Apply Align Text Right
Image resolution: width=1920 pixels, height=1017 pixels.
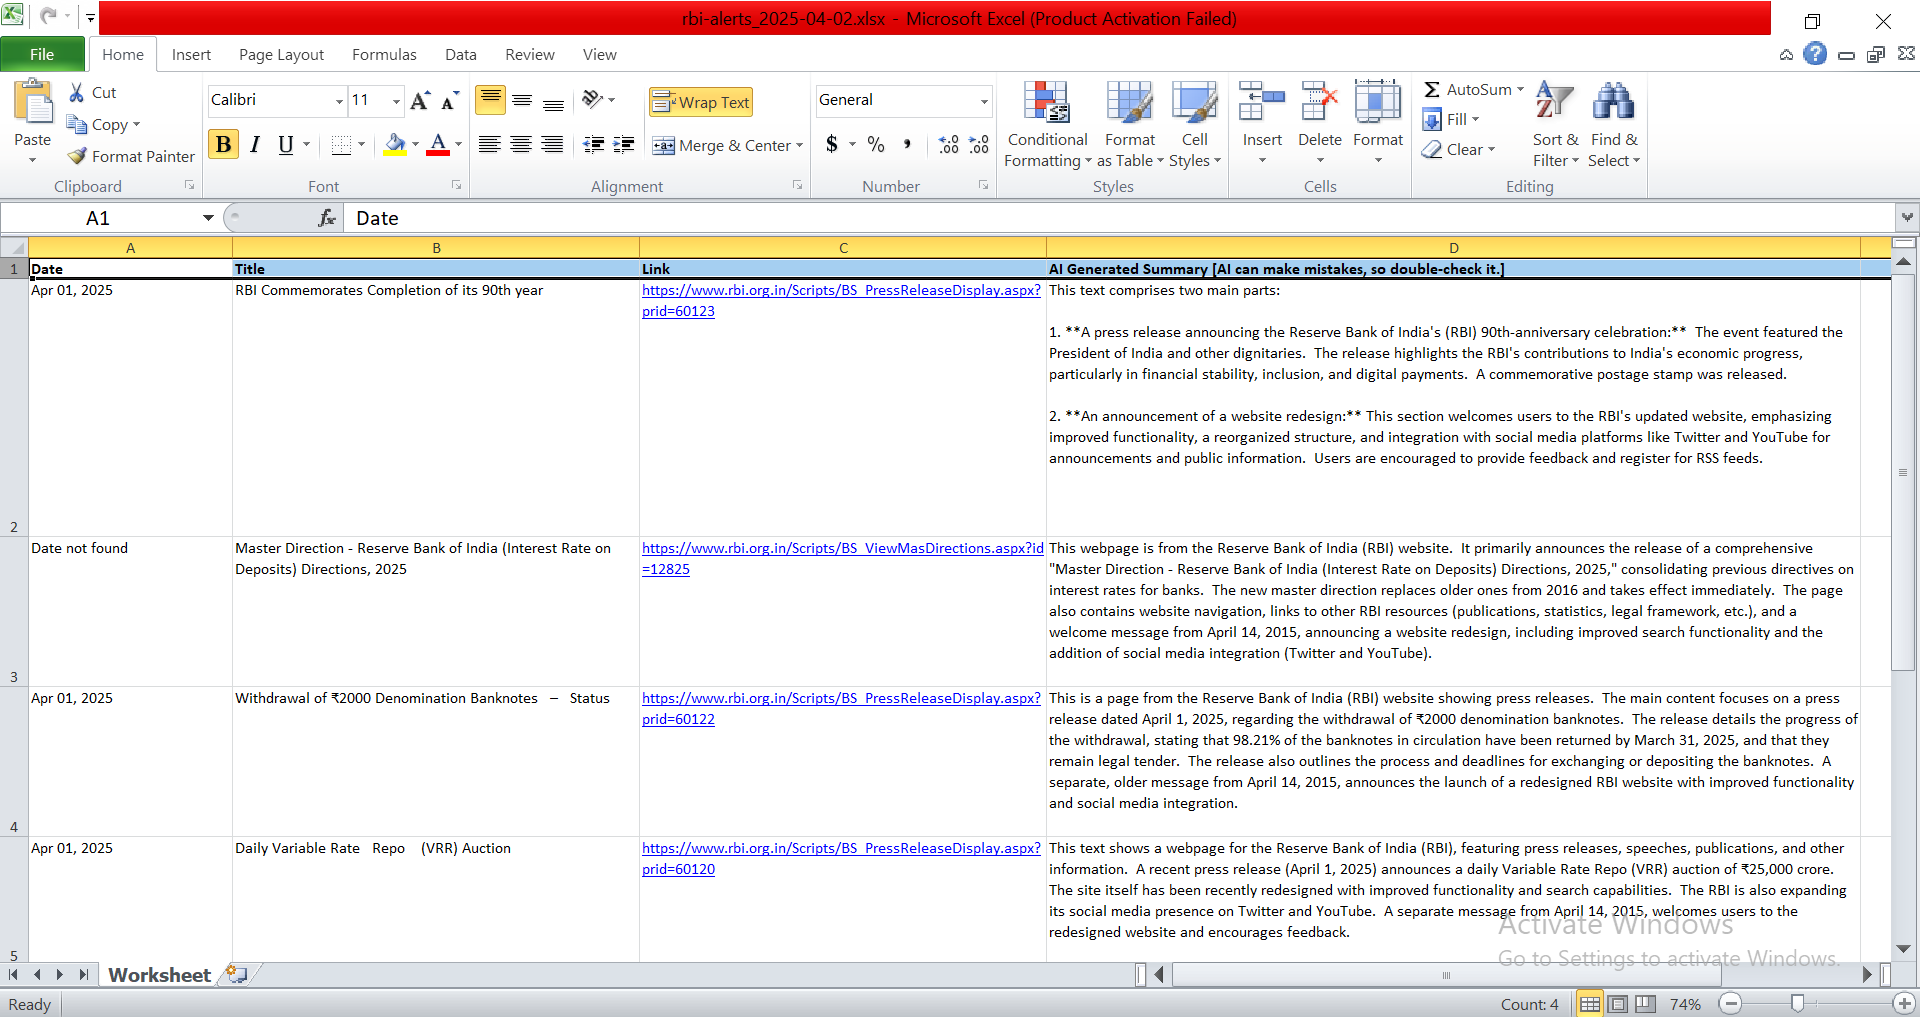pyautogui.click(x=552, y=145)
